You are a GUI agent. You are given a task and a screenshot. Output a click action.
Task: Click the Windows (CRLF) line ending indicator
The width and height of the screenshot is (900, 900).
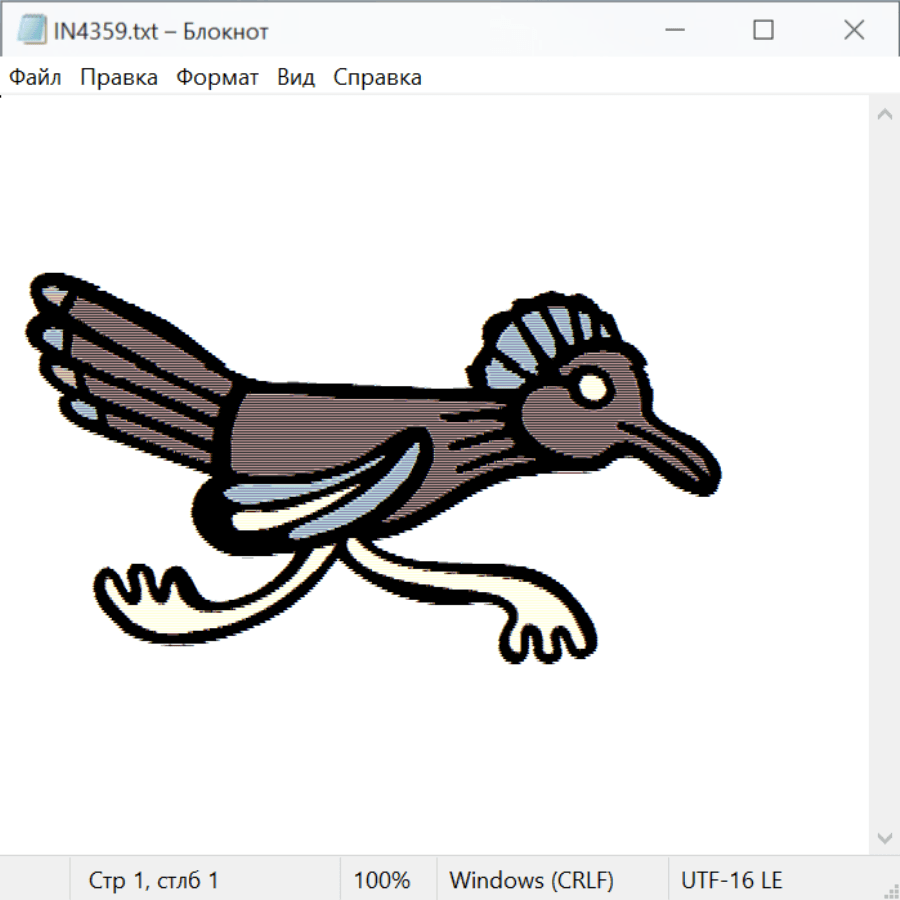(531, 881)
